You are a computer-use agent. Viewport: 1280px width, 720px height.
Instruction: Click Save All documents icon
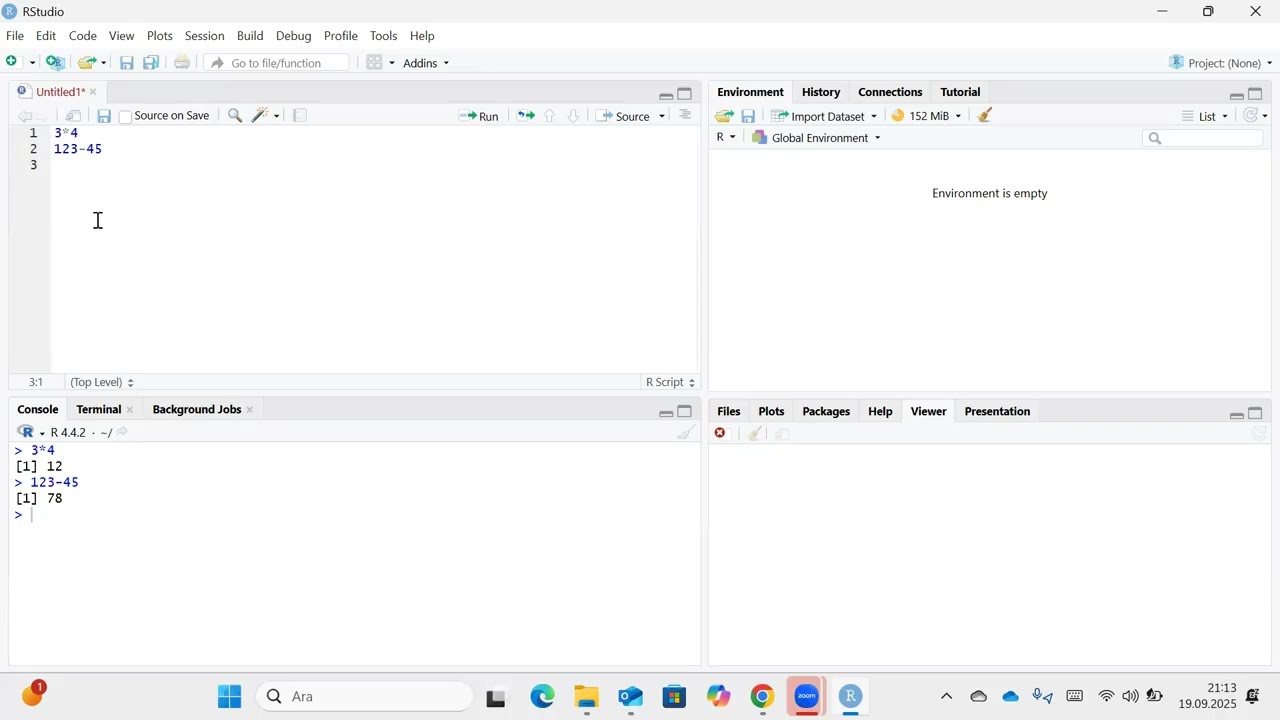tap(151, 63)
